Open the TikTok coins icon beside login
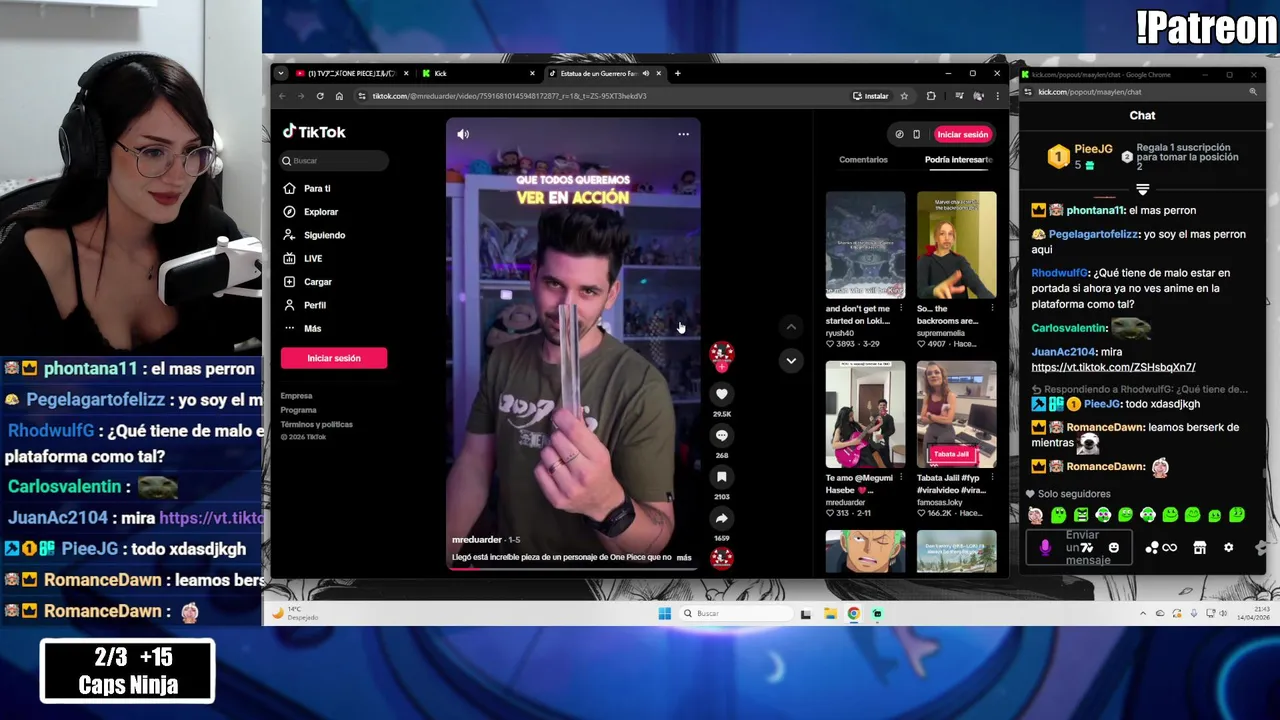Viewport: 1280px width, 720px height. (x=899, y=134)
